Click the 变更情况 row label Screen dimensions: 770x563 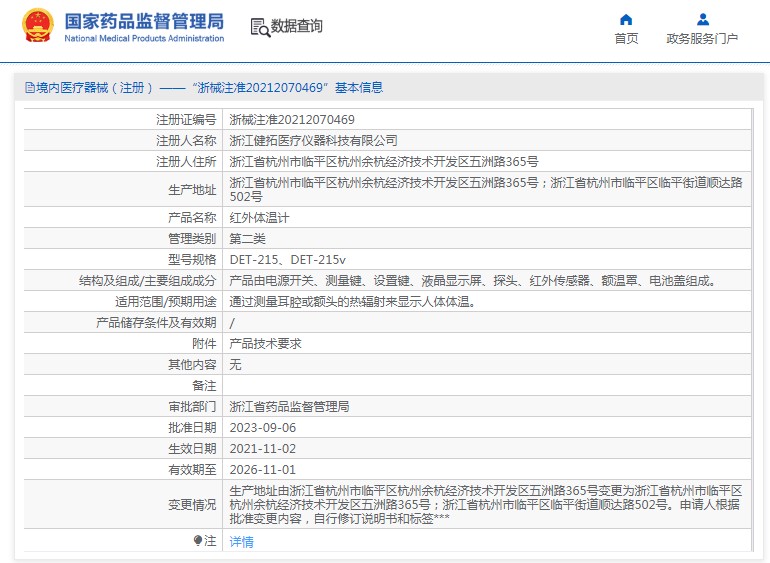192,505
